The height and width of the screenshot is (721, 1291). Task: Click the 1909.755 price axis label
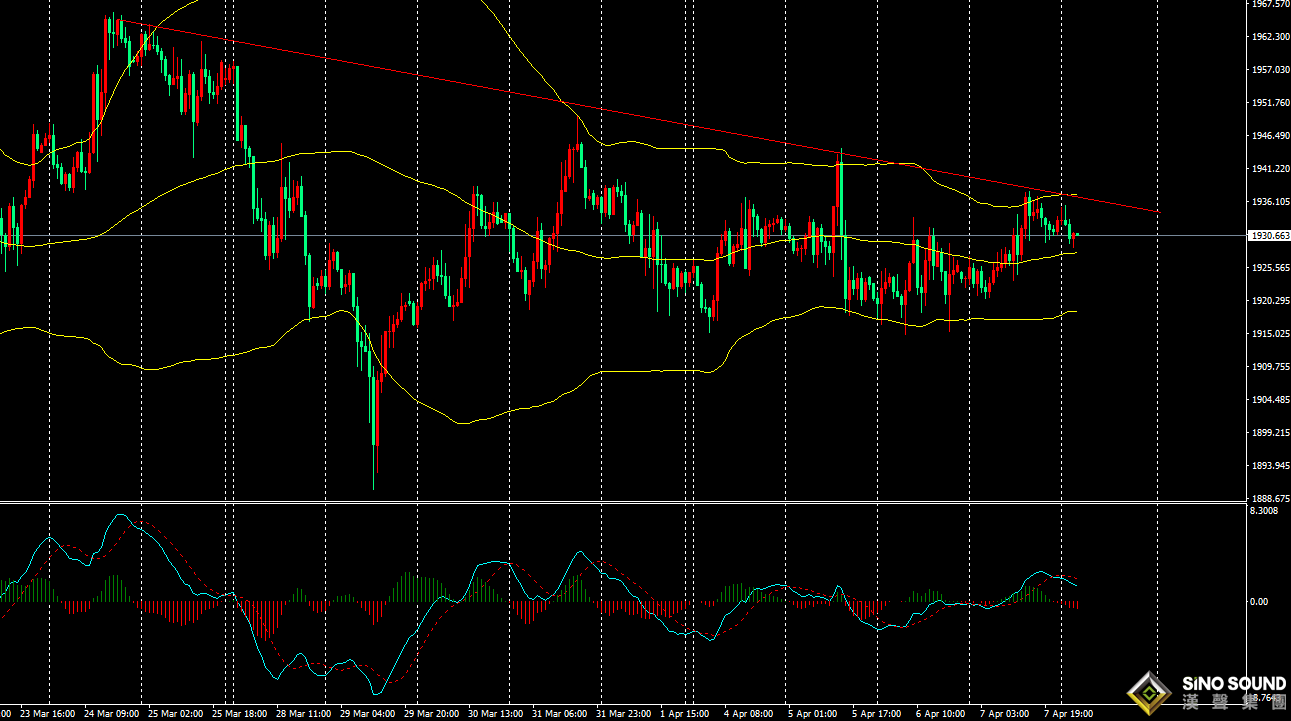[x=1269, y=367]
